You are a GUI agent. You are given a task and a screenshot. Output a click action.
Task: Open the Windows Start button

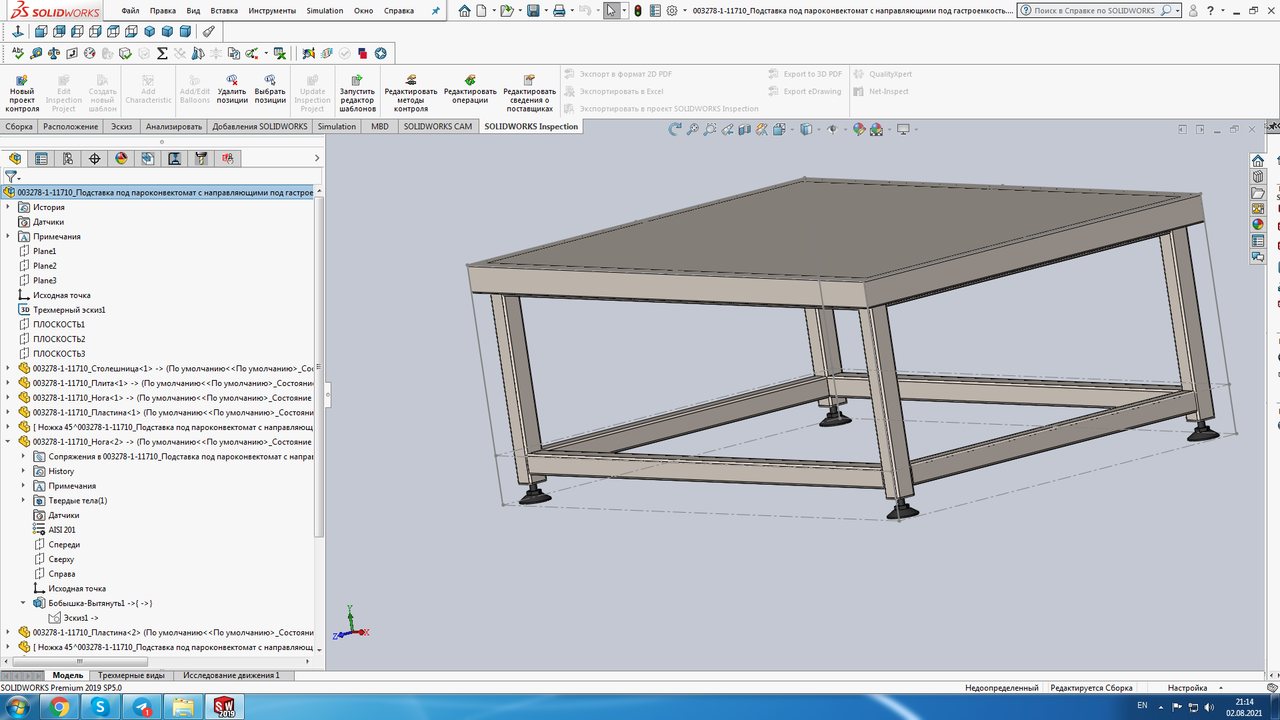pos(19,707)
